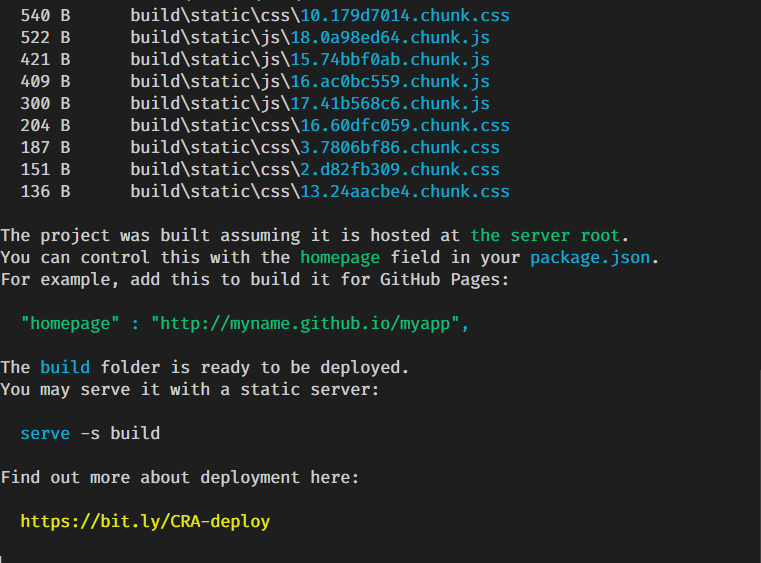Click the 18.0a98ed64.chunk.js file name
Image resolution: width=761 pixels, height=563 pixels.
pos(390,37)
